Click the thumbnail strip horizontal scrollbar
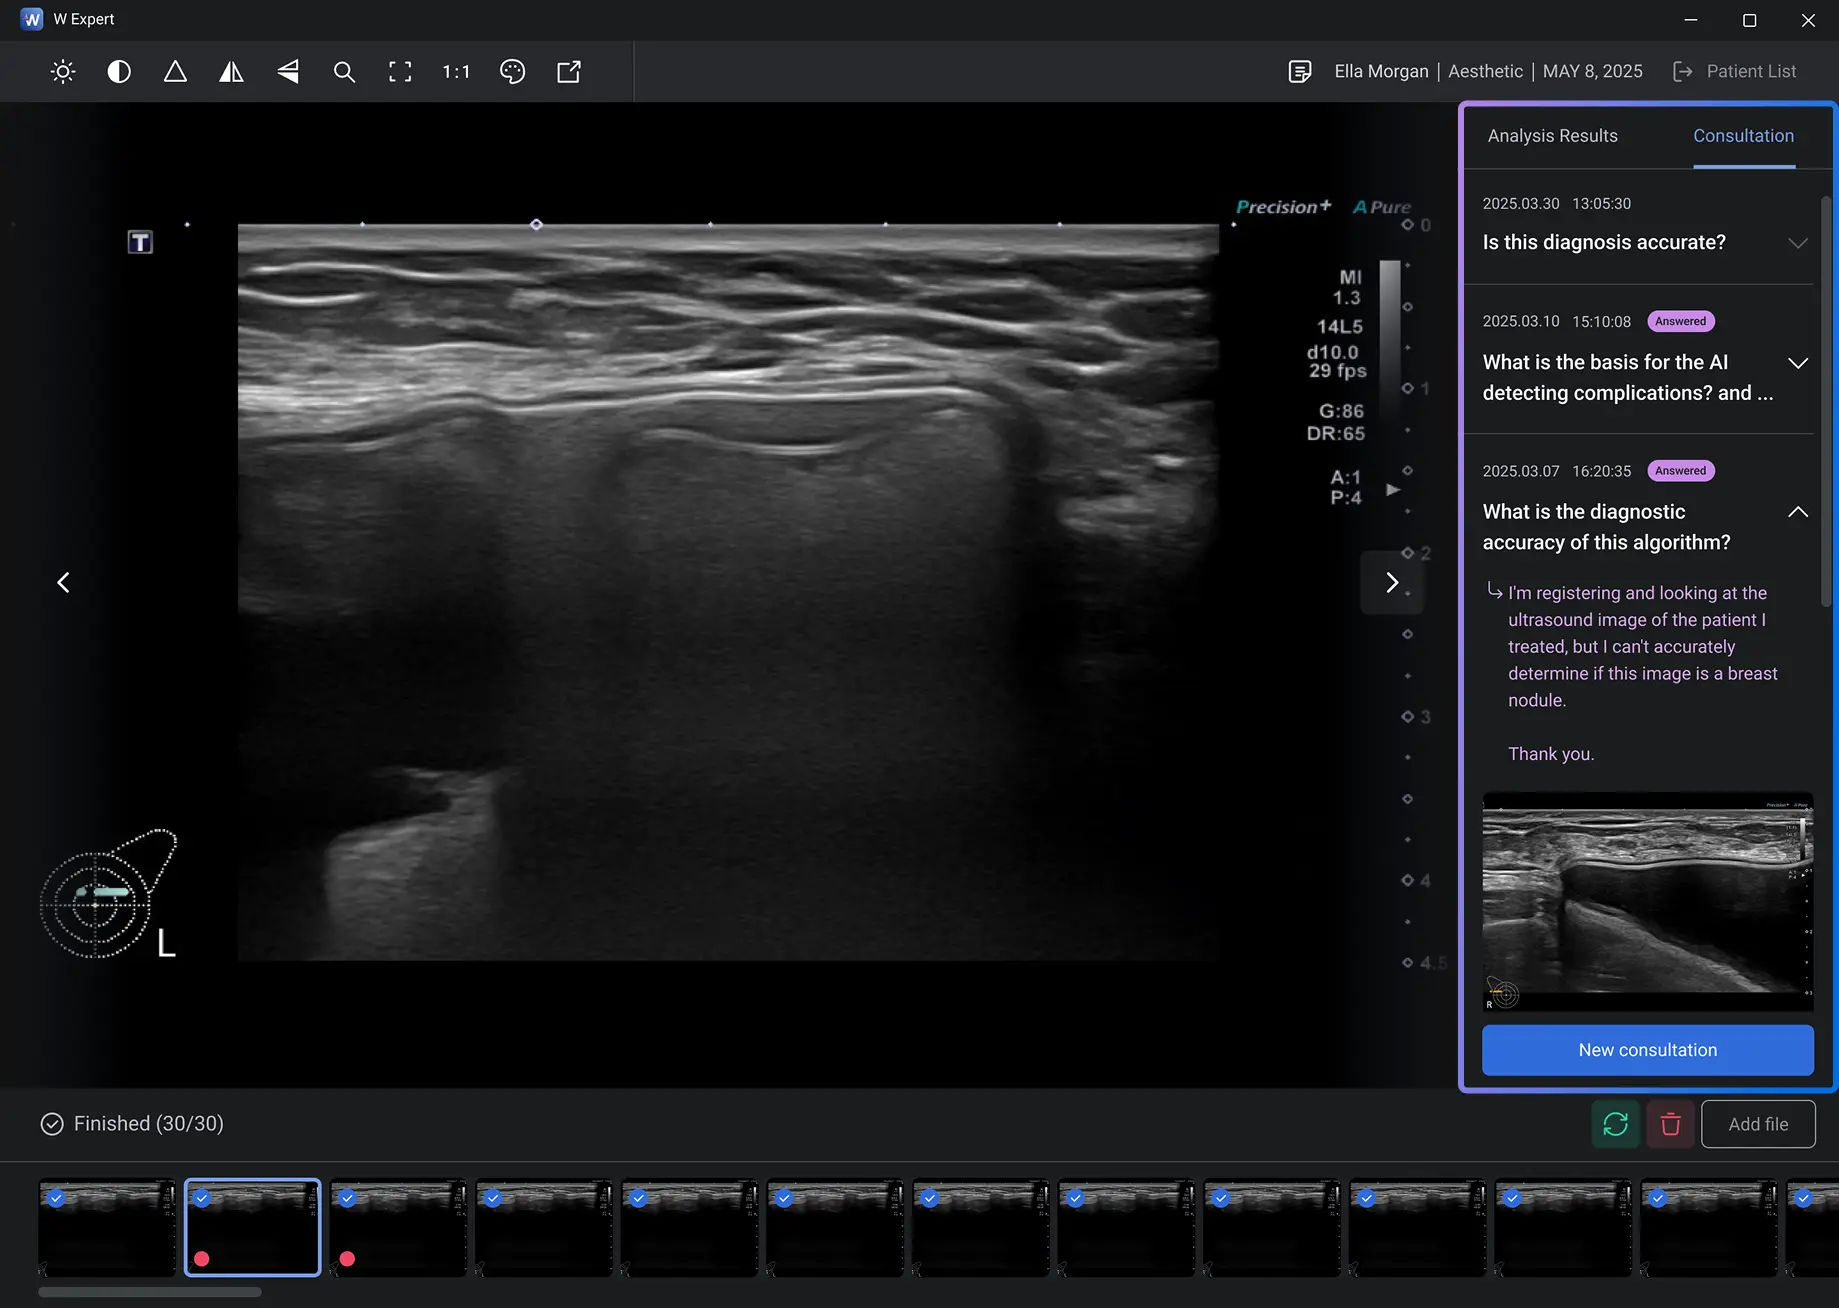 click(150, 1292)
